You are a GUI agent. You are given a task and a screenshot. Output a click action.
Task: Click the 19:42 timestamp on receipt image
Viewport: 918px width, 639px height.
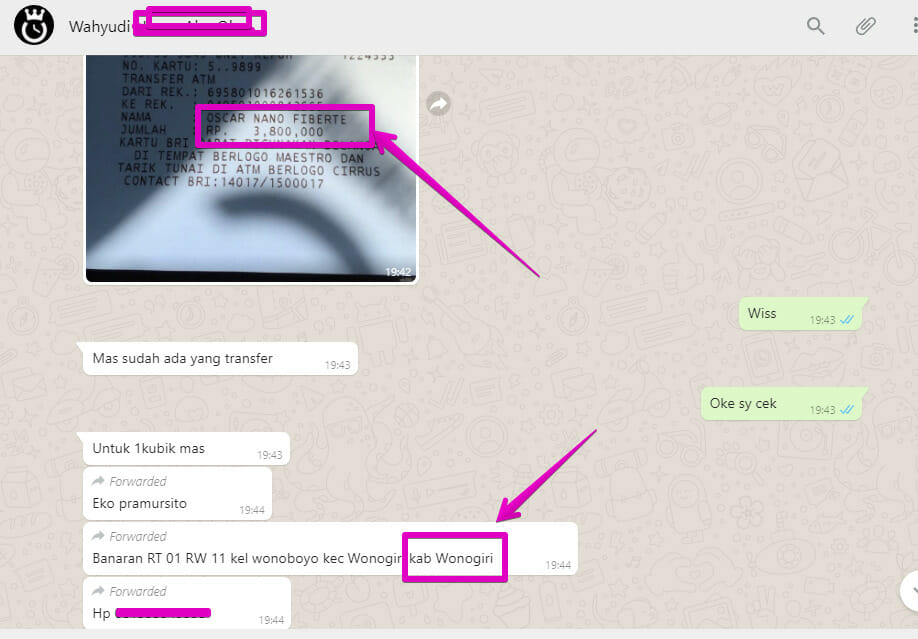pos(397,271)
